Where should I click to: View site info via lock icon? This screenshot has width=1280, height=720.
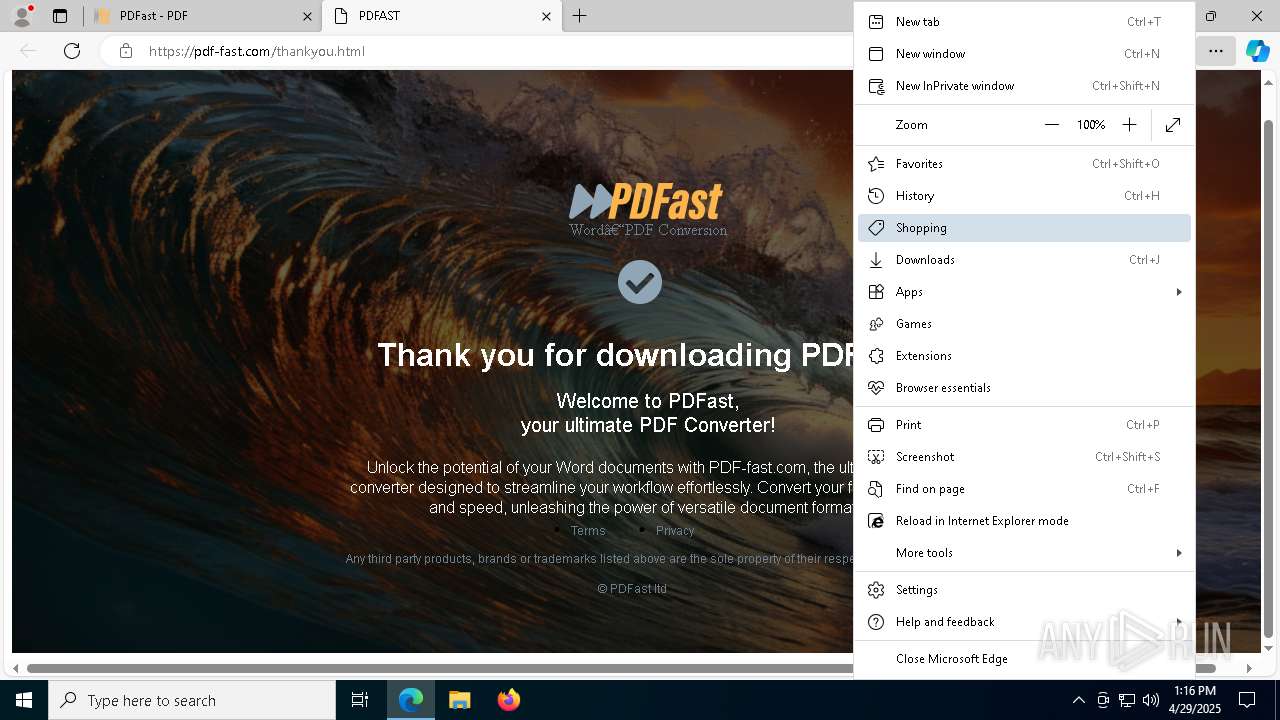pyautogui.click(x=126, y=51)
